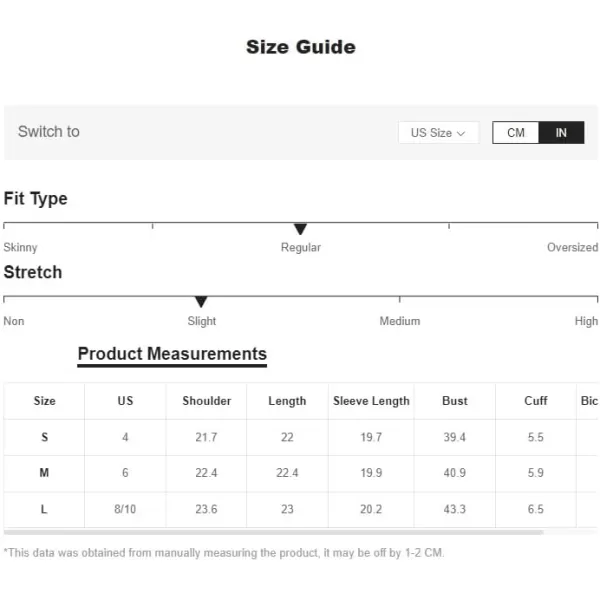
Task: Open the US Size dropdown
Action: coord(439,132)
